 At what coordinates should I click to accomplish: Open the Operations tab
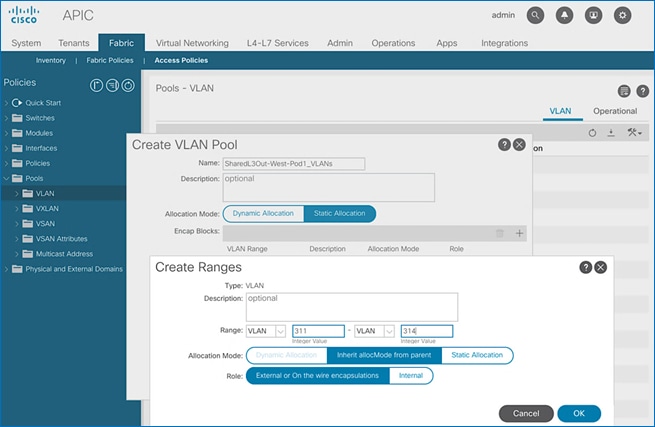(393, 43)
